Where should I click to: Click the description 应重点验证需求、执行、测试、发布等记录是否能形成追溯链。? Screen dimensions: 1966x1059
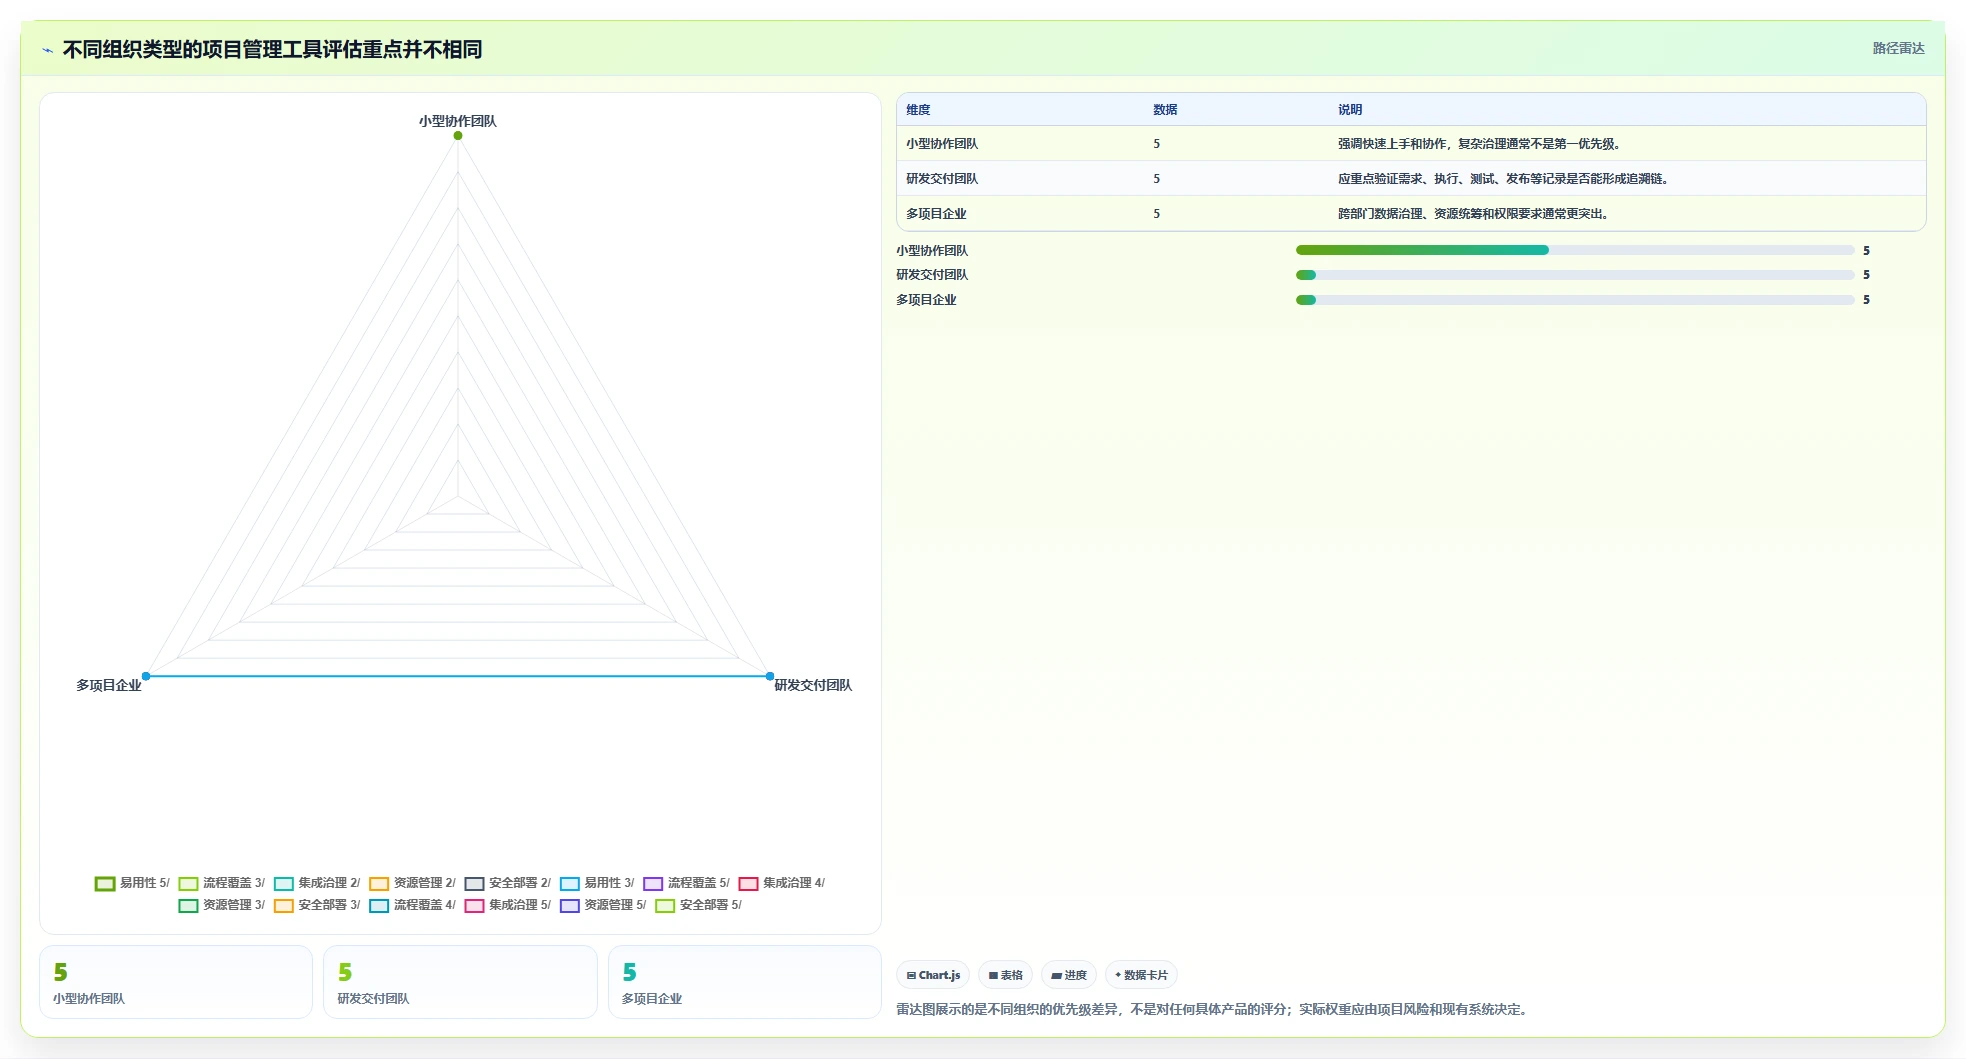[x=1503, y=179]
